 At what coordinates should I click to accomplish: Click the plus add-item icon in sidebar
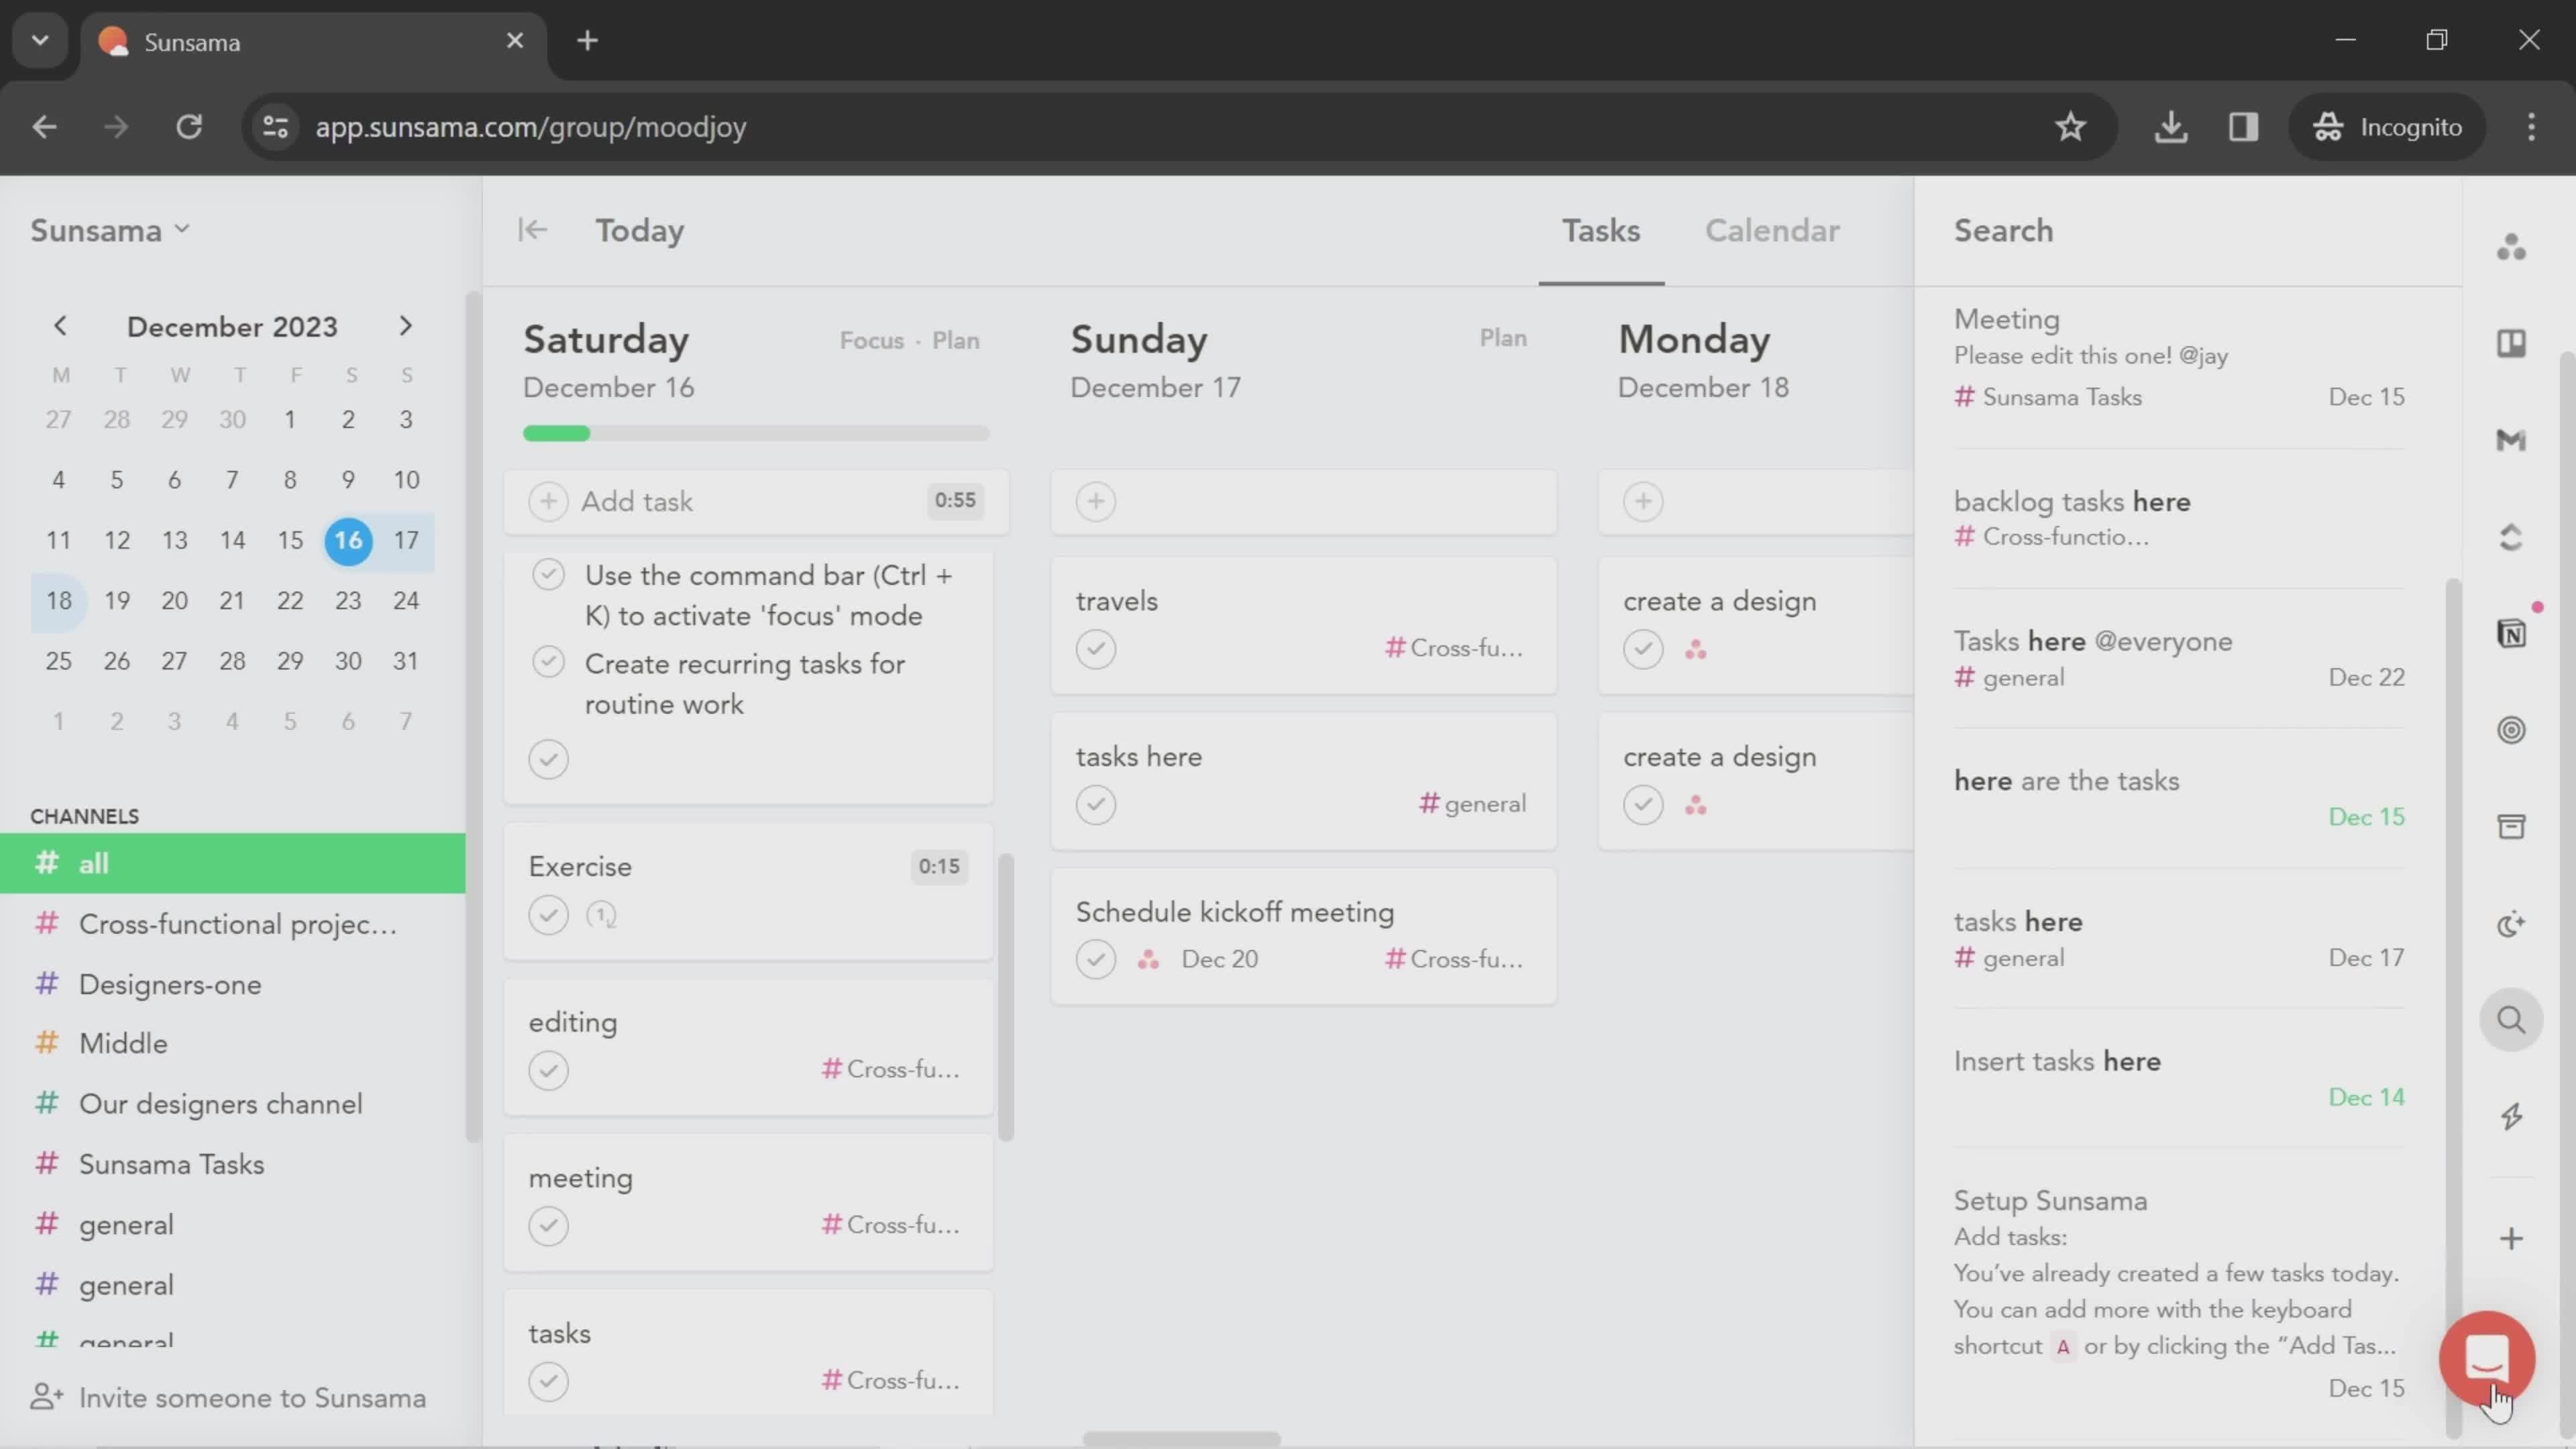(x=2510, y=1237)
